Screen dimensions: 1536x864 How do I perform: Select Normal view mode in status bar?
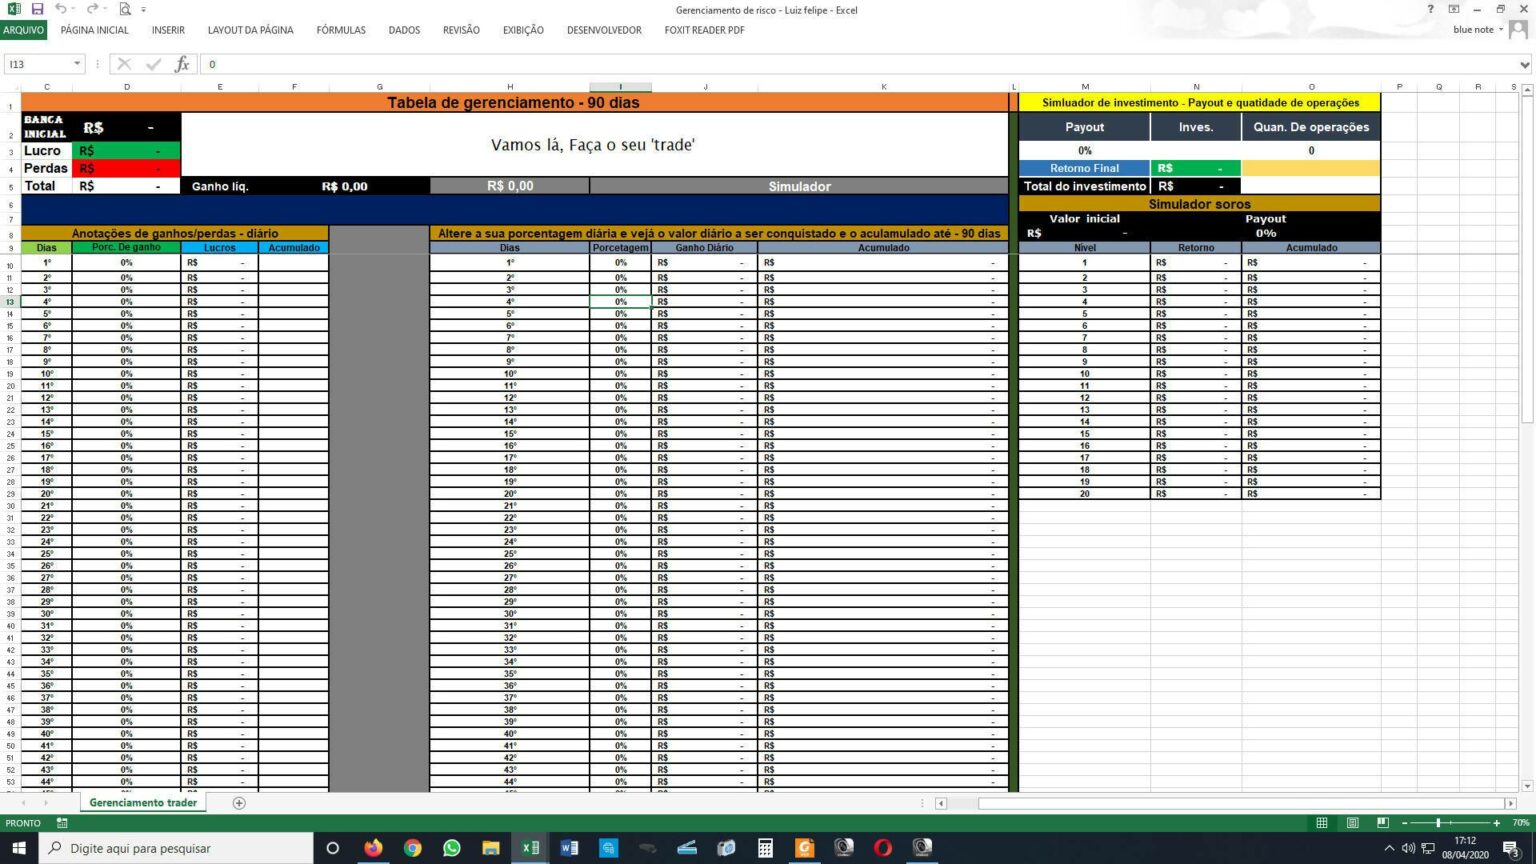click(x=1322, y=823)
